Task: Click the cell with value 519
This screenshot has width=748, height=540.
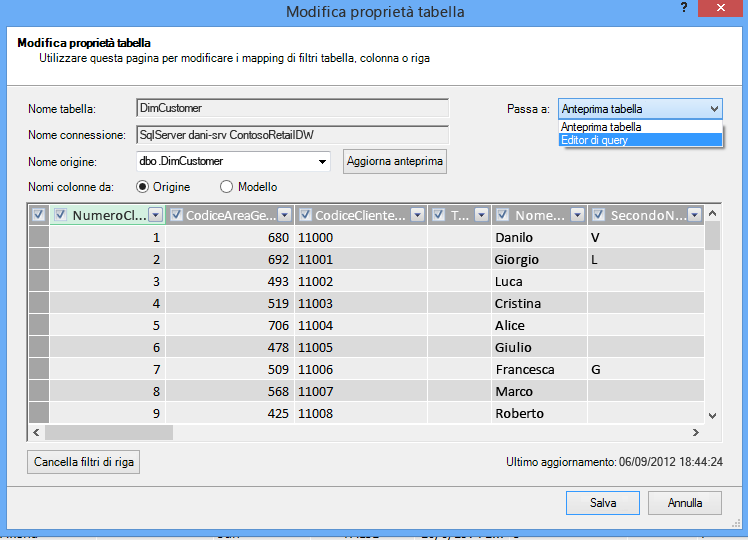Action: (x=230, y=303)
